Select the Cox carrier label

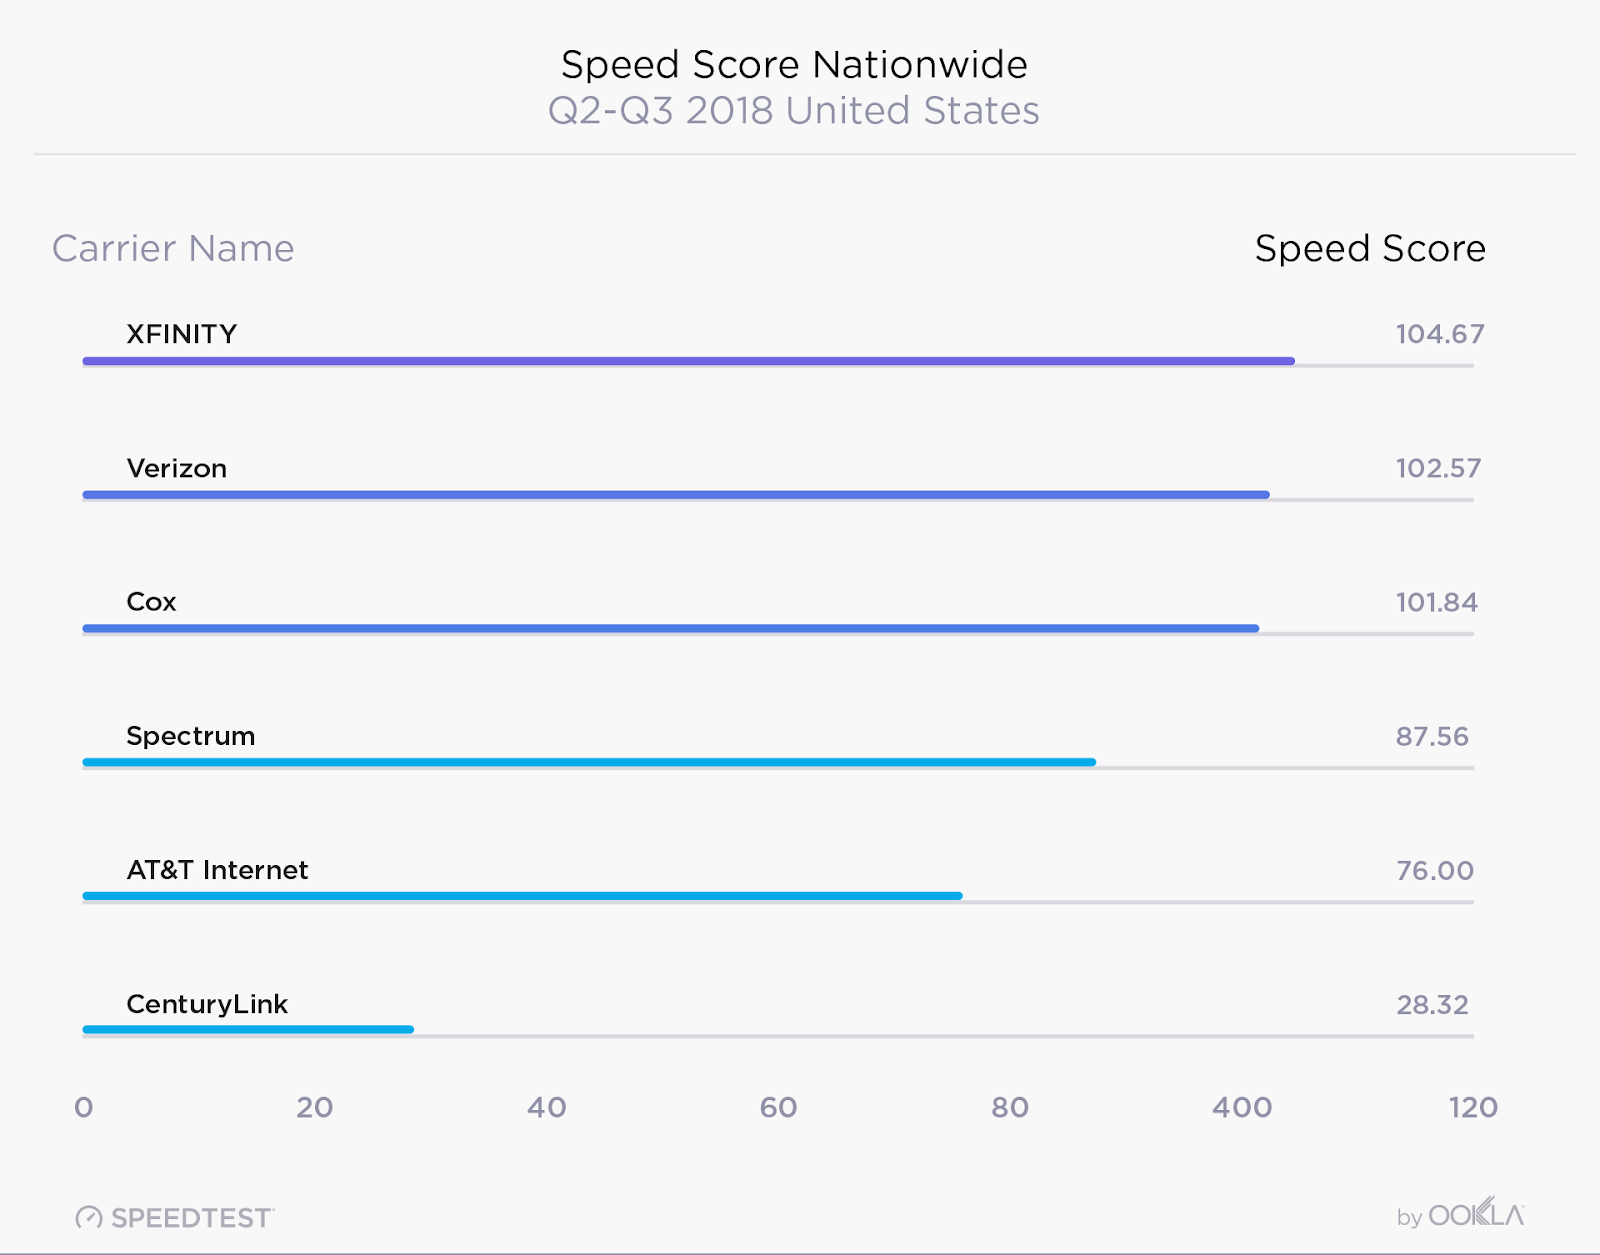(151, 602)
